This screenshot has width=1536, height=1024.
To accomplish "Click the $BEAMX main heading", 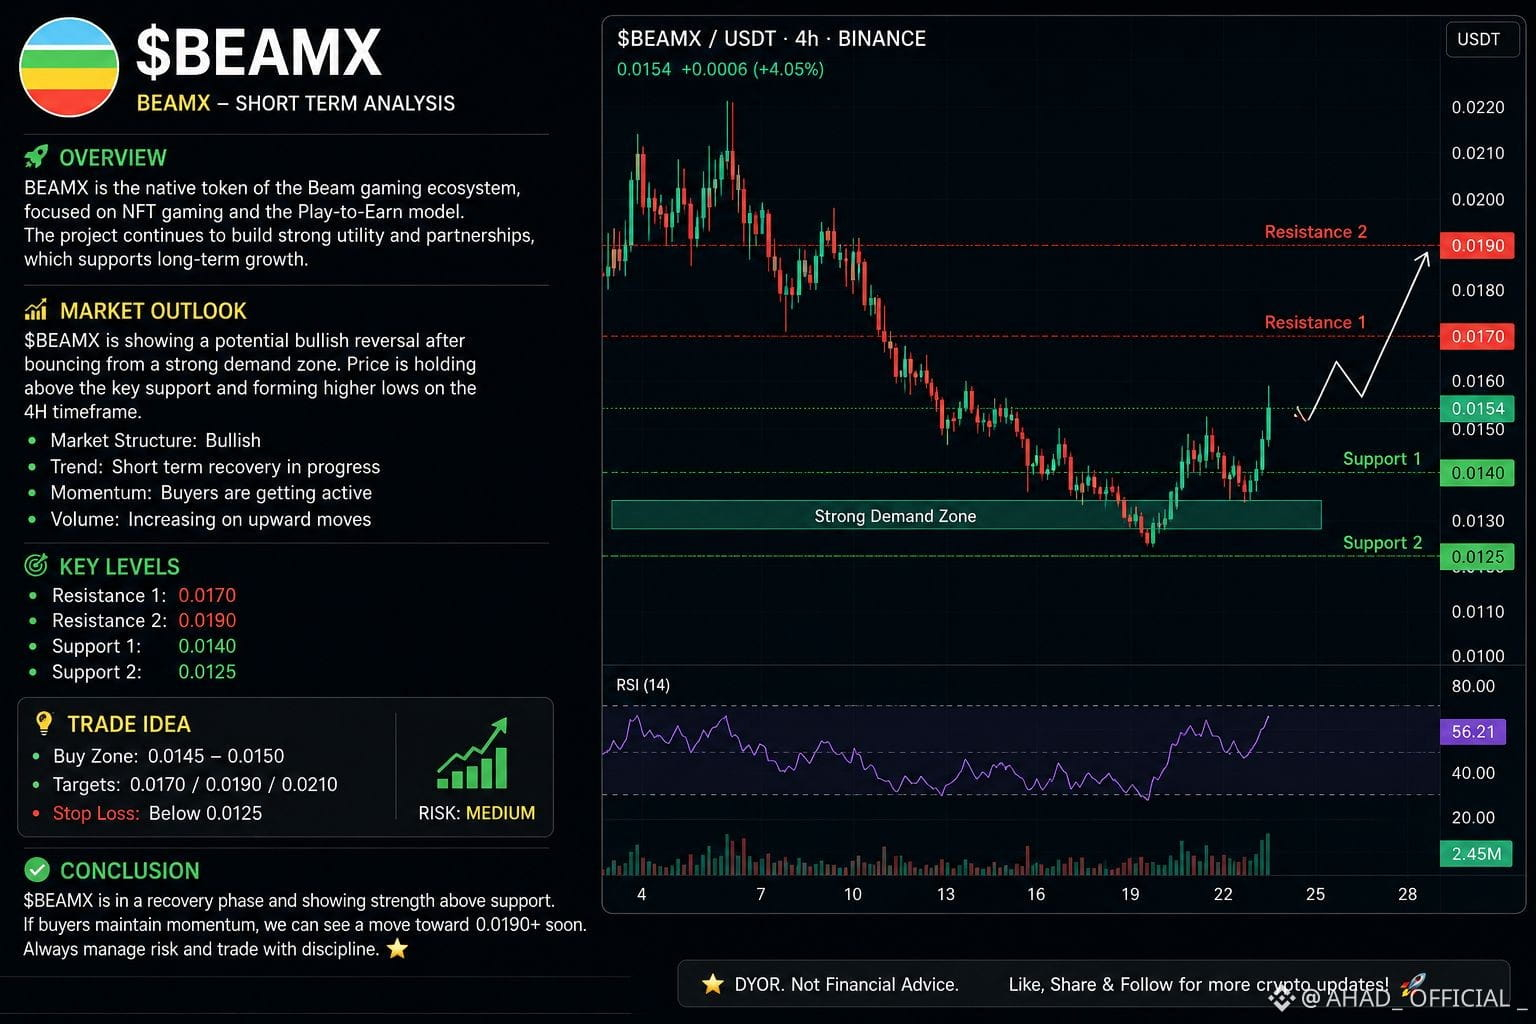I will click(x=258, y=52).
